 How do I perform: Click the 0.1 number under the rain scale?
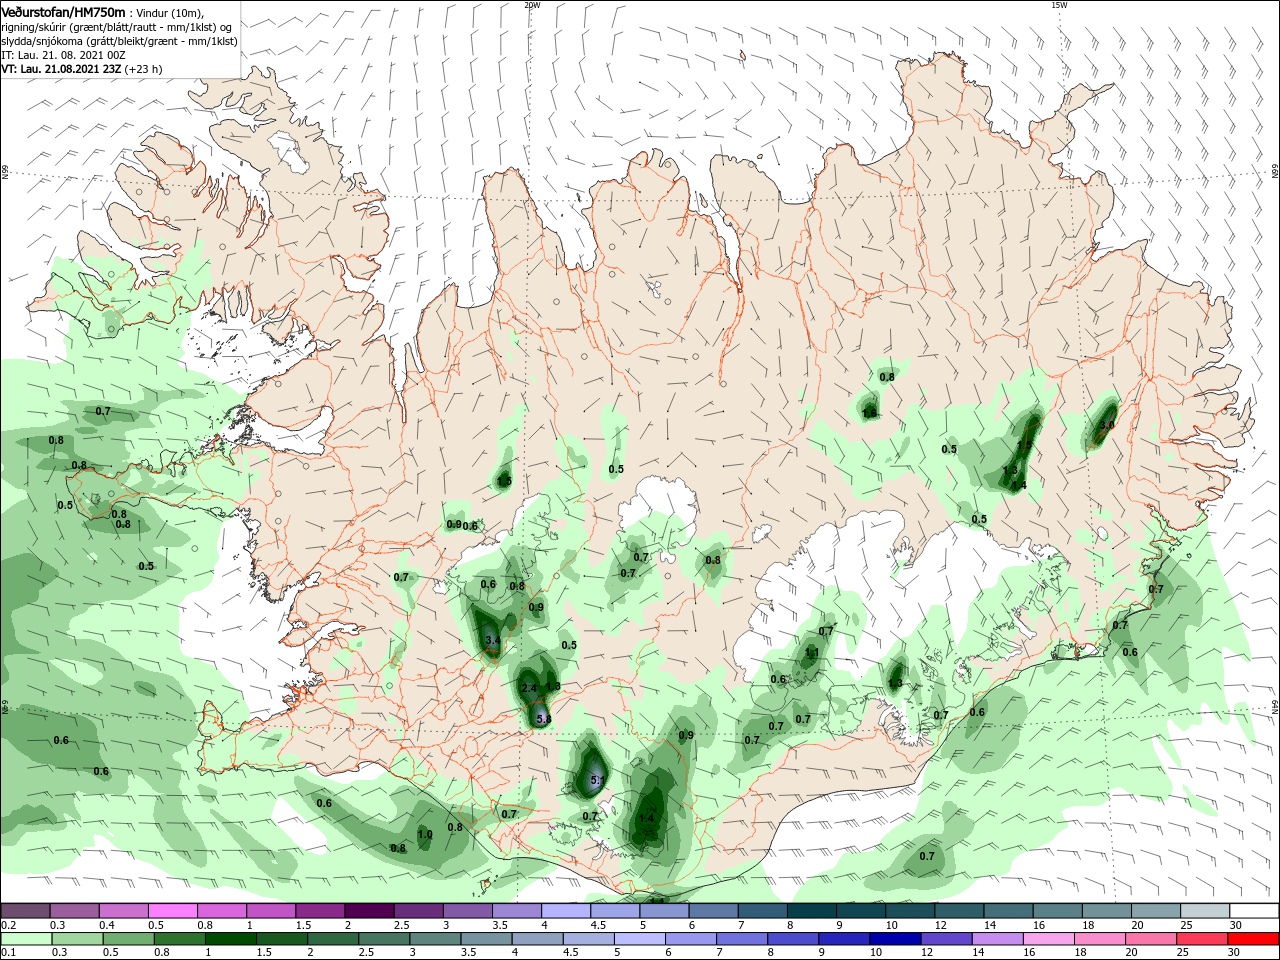pos(8,952)
